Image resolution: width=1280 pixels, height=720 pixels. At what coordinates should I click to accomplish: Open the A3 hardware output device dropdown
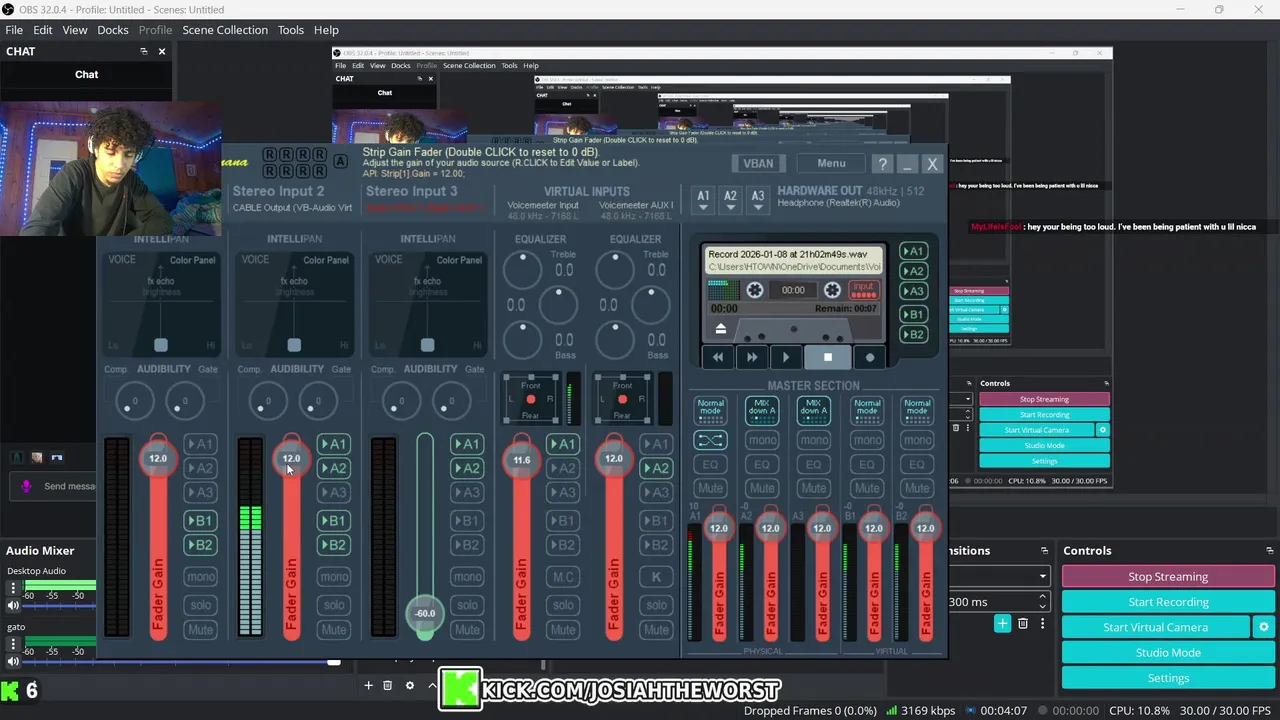(x=757, y=200)
